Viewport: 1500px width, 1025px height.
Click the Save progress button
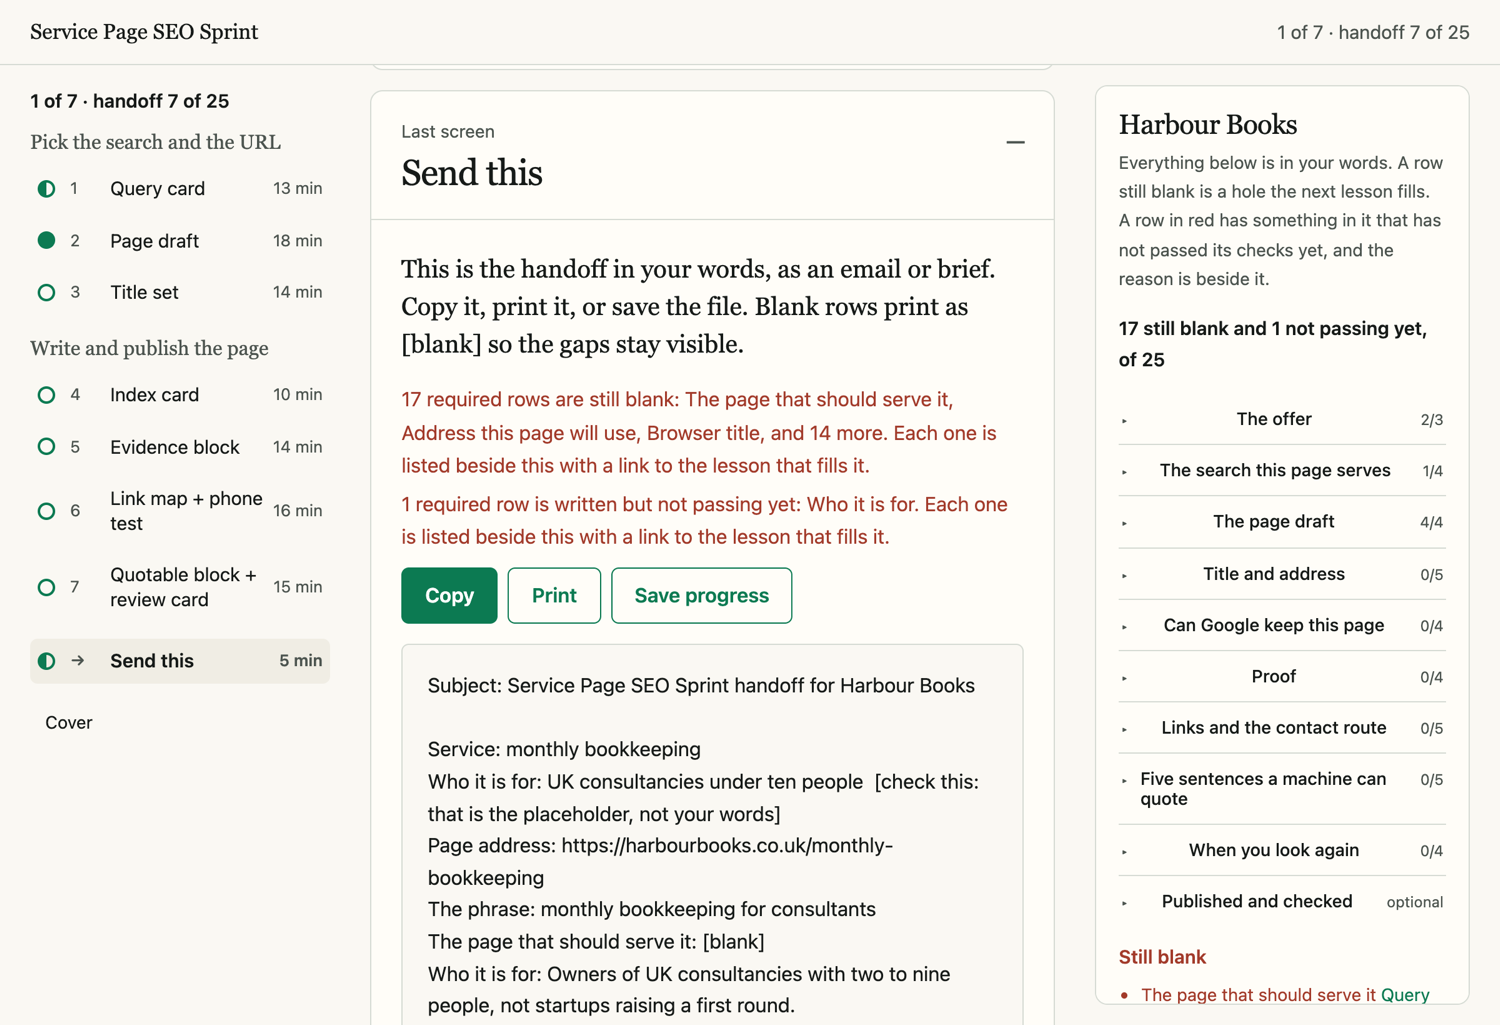702,595
